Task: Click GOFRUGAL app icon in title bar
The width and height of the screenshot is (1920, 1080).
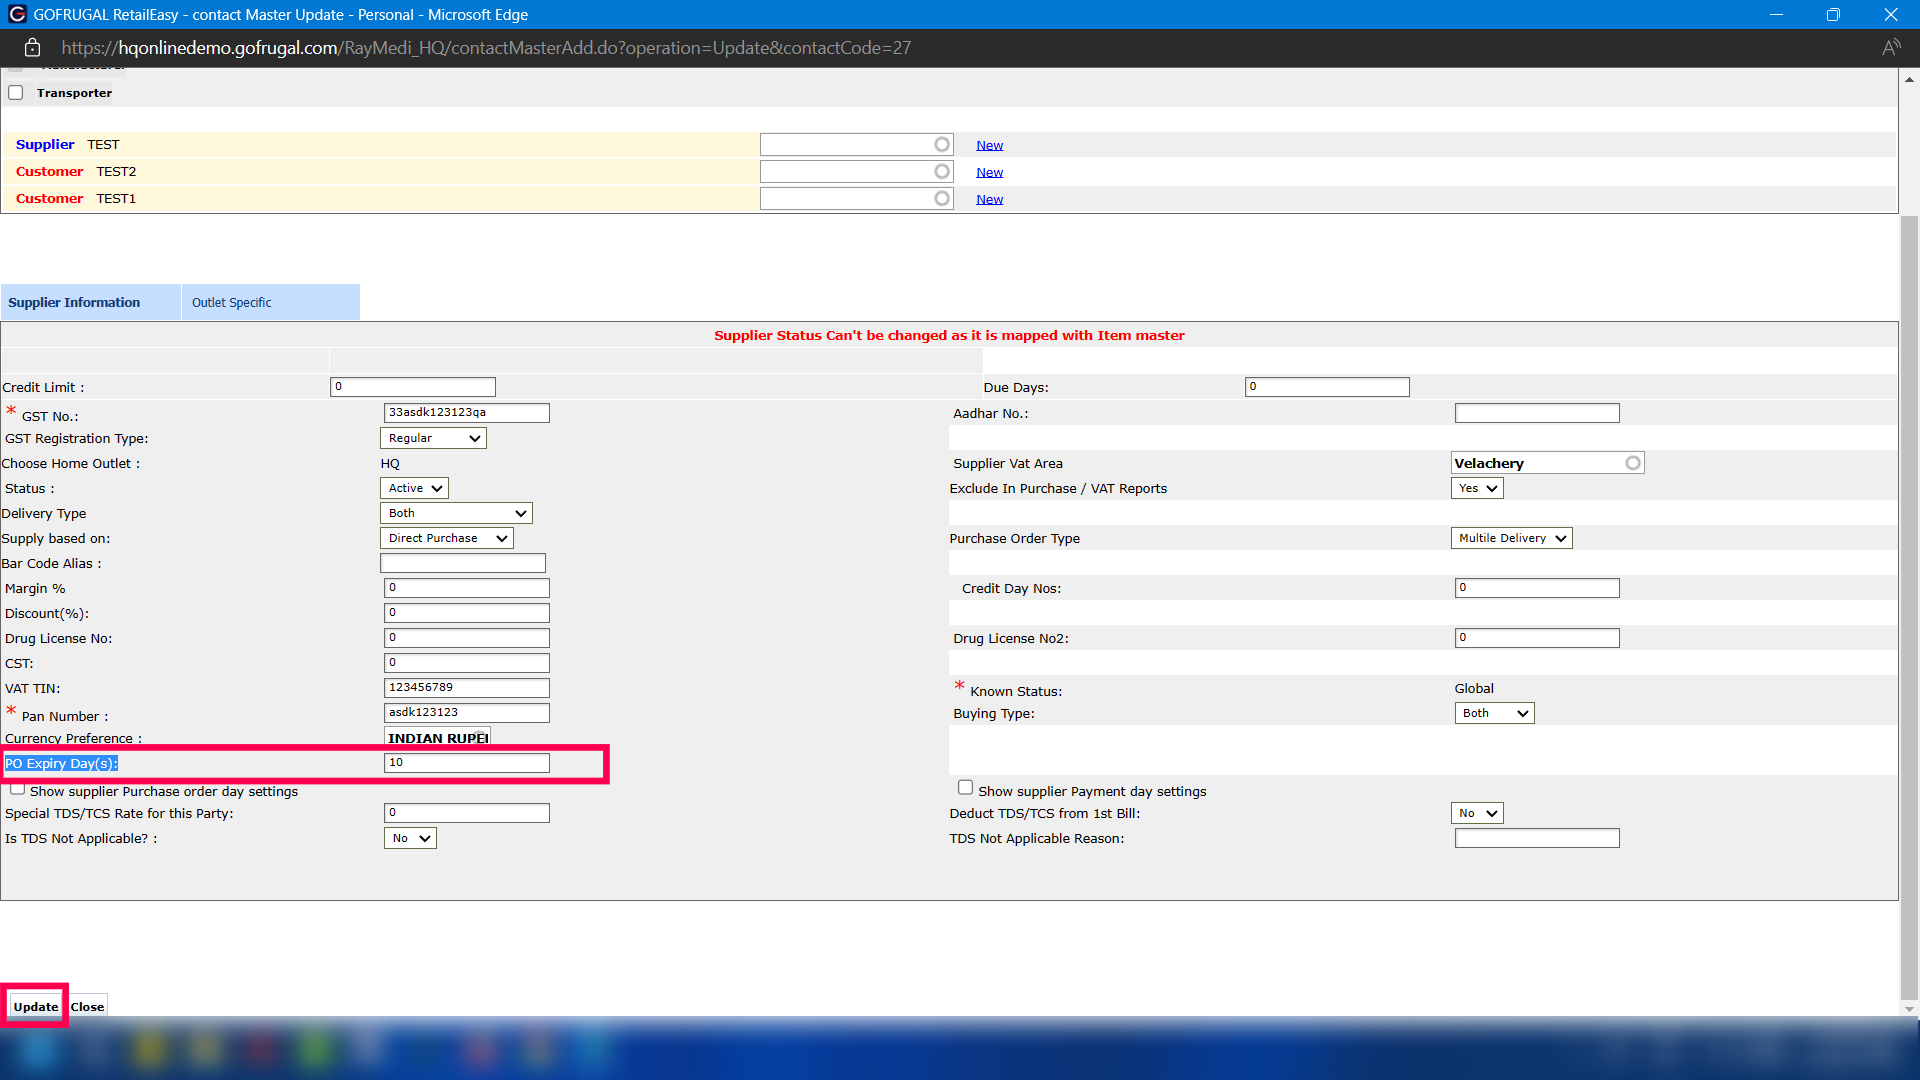Action: point(17,15)
